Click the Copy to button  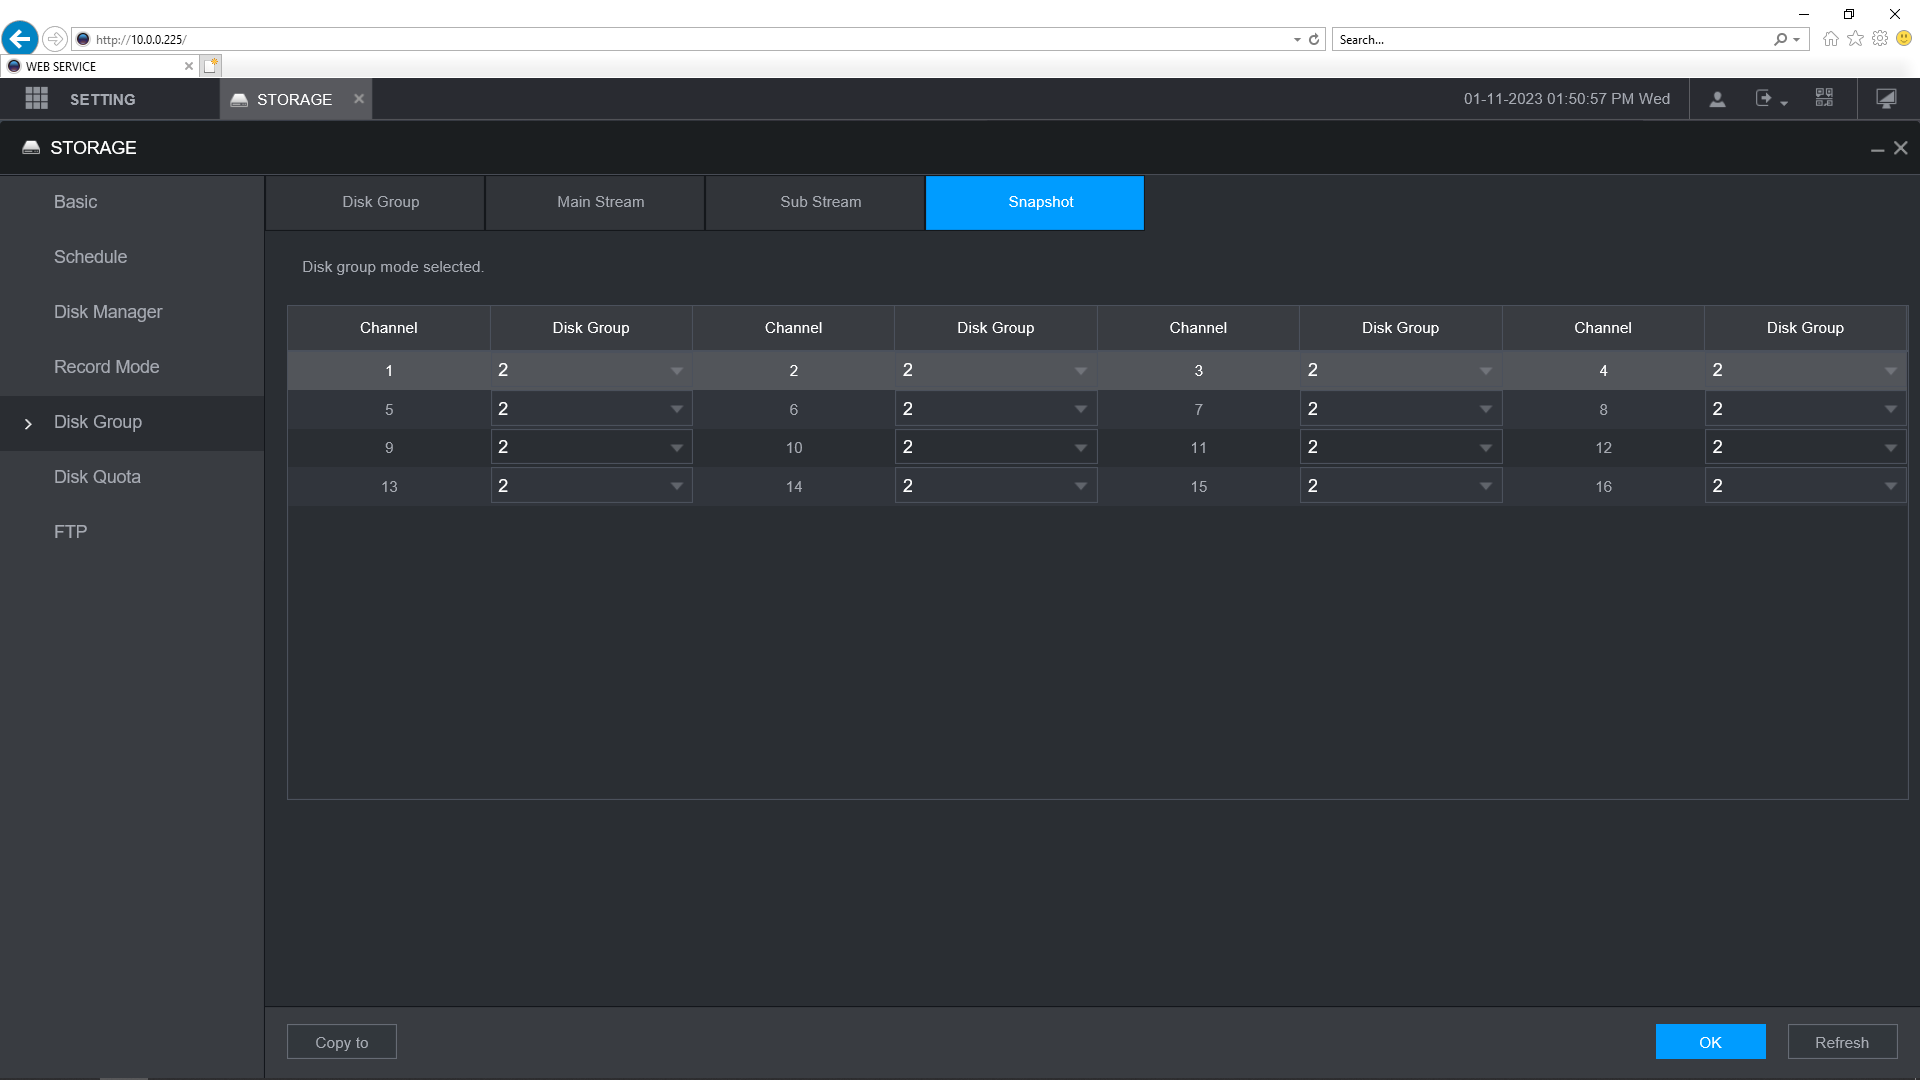coord(342,1042)
